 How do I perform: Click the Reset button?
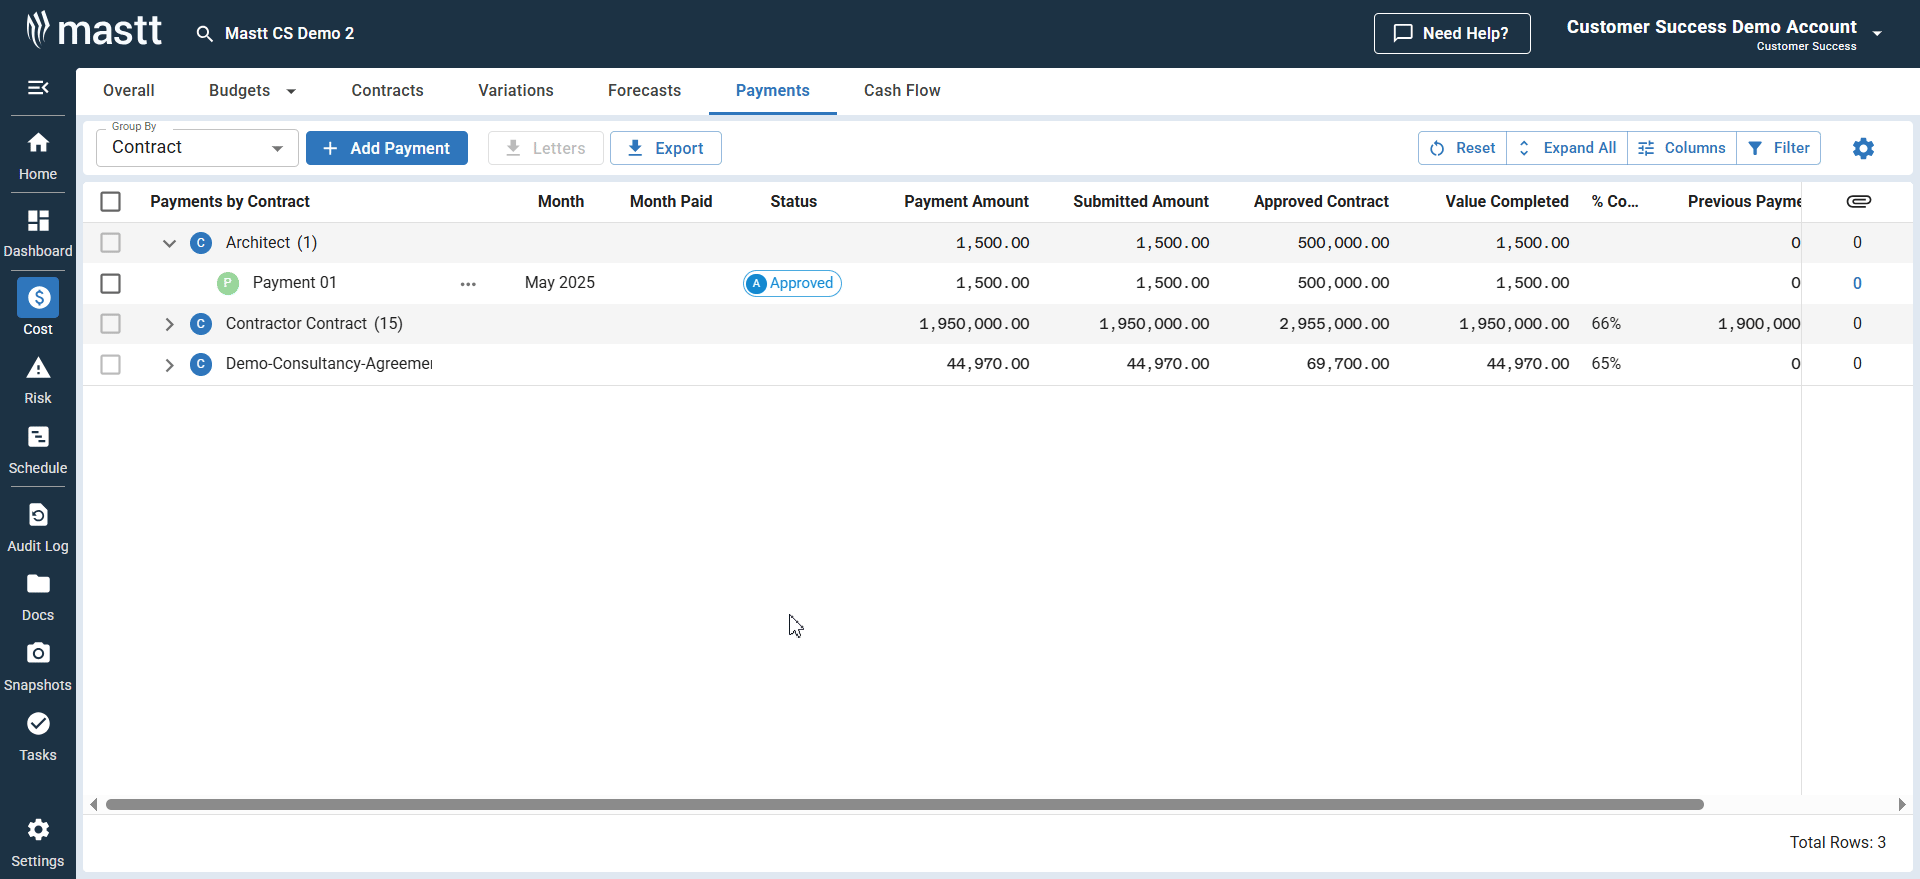point(1462,148)
